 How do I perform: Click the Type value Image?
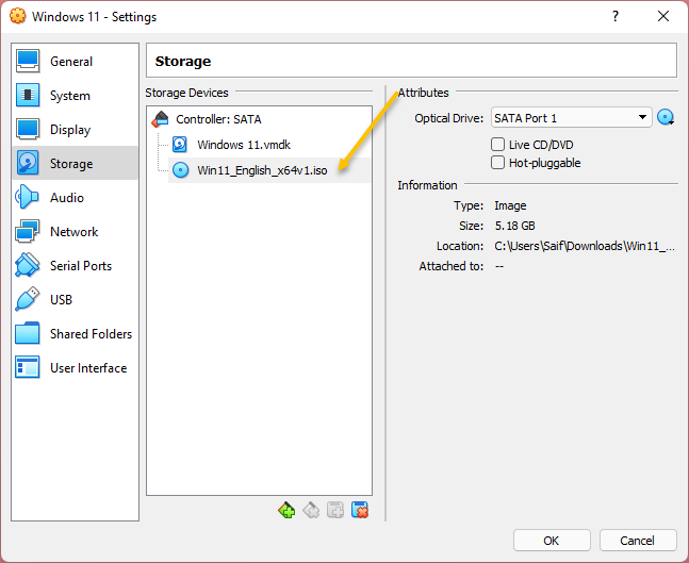pos(510,206)
